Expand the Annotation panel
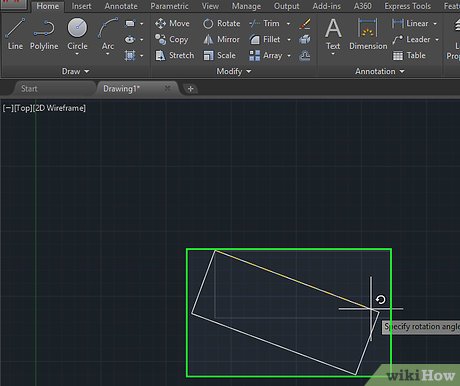This screenshot has height=386, width=460. [380, 71]
